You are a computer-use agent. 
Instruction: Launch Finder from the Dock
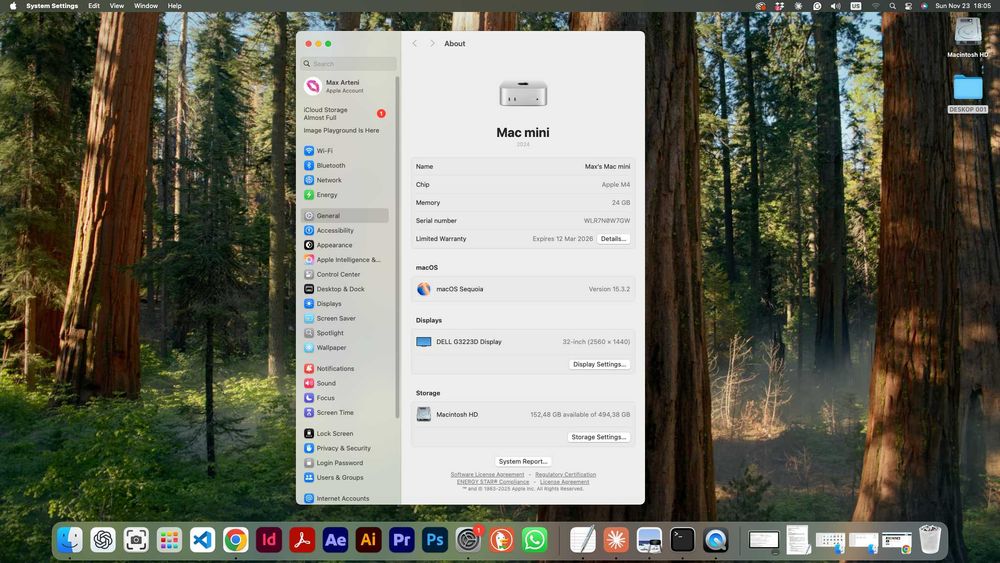pos(70,540)
